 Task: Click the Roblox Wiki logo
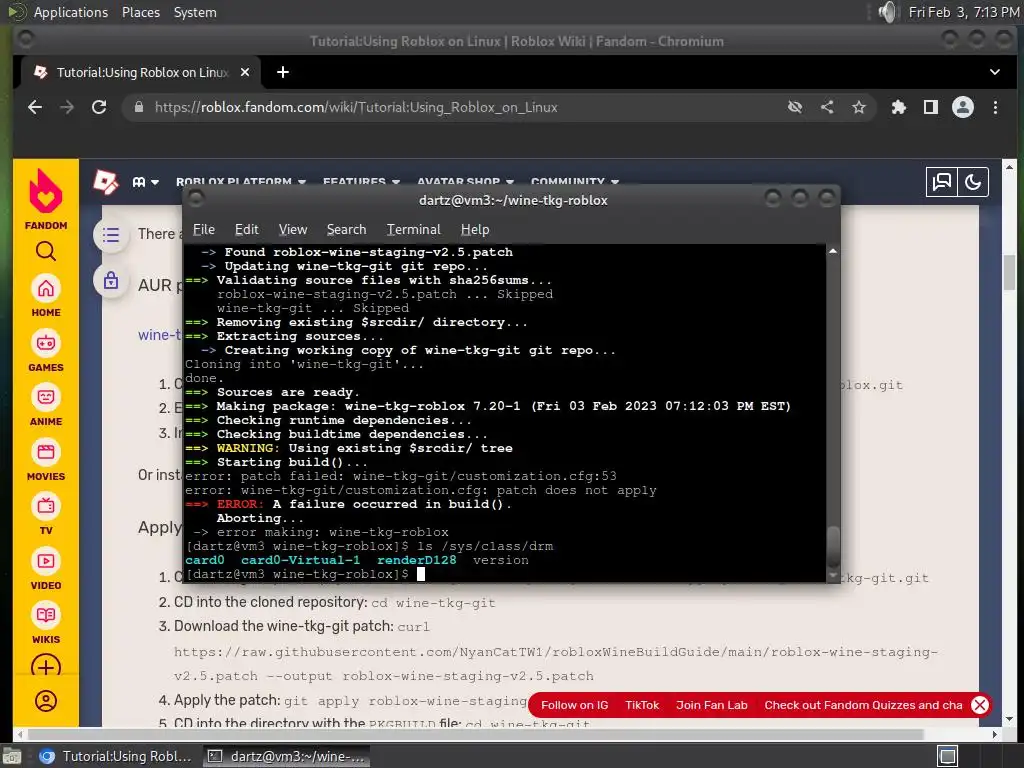click(106, 182)
